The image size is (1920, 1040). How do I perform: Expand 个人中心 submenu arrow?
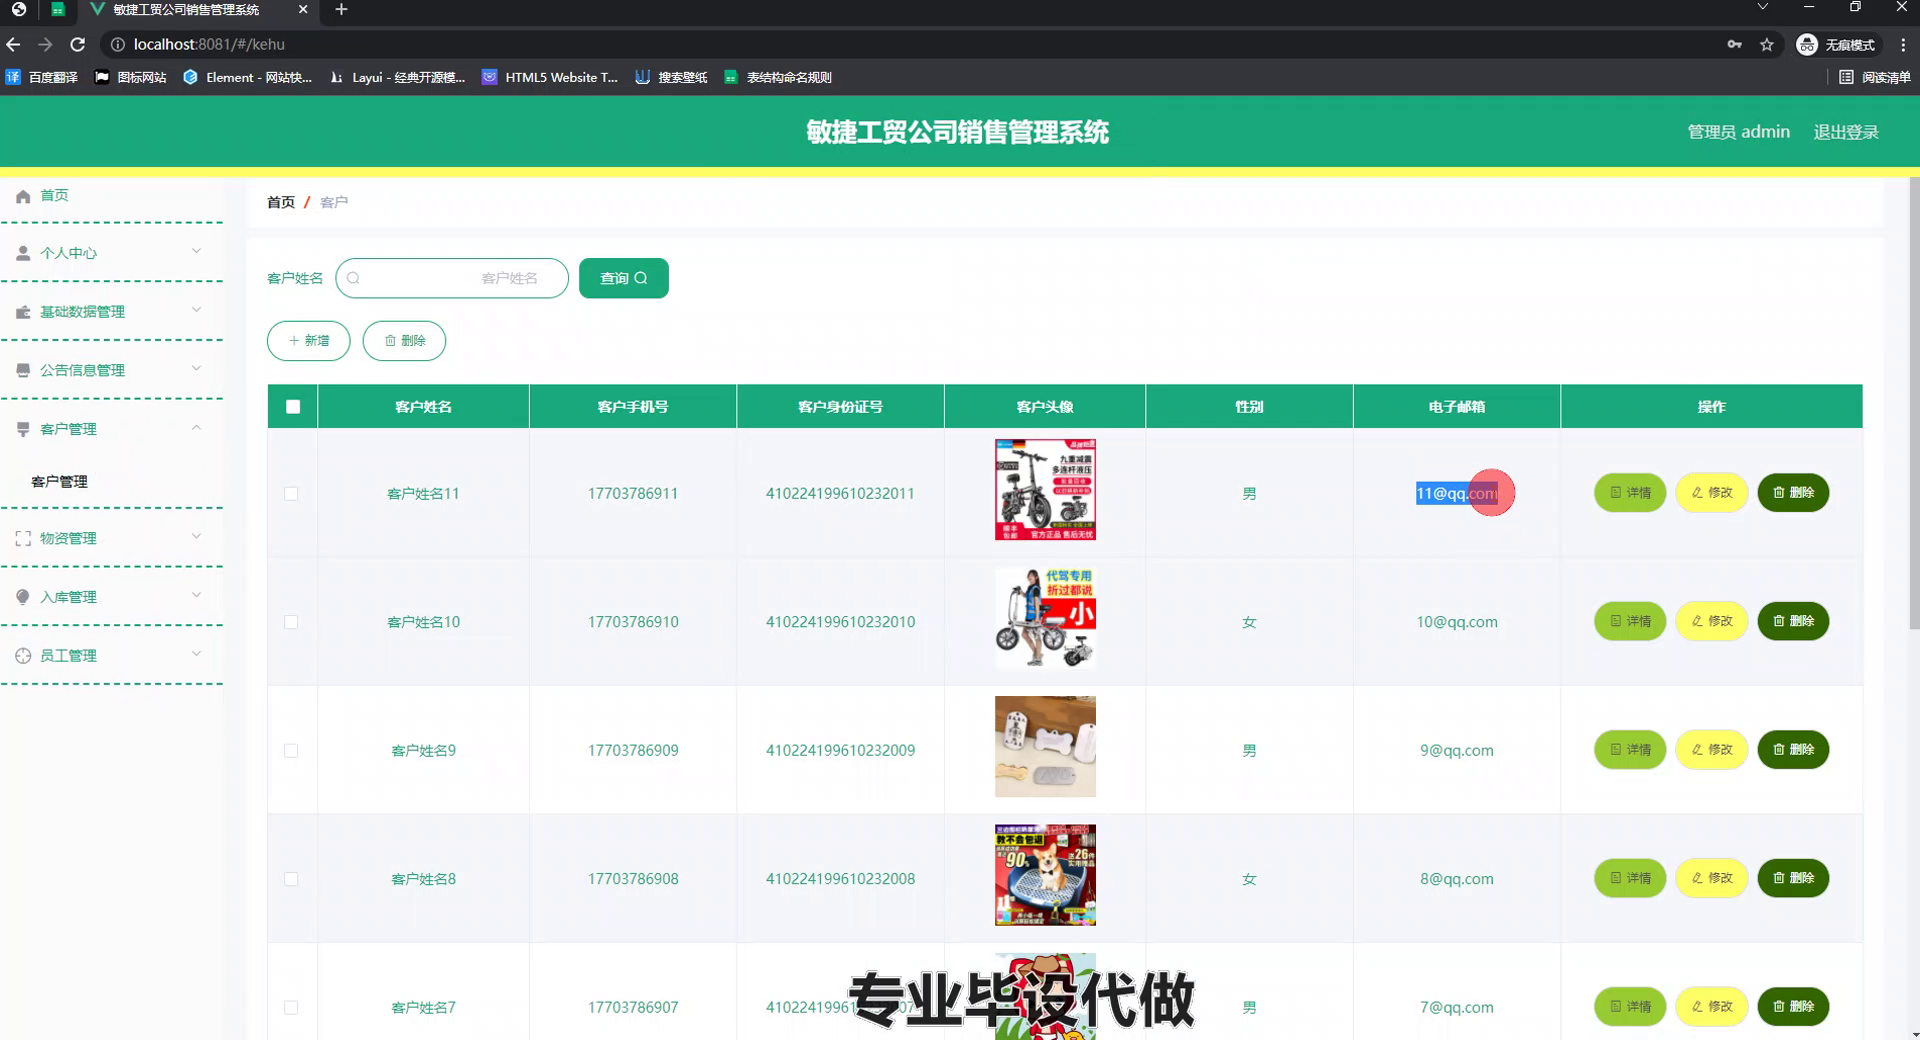tap(196, 251)
